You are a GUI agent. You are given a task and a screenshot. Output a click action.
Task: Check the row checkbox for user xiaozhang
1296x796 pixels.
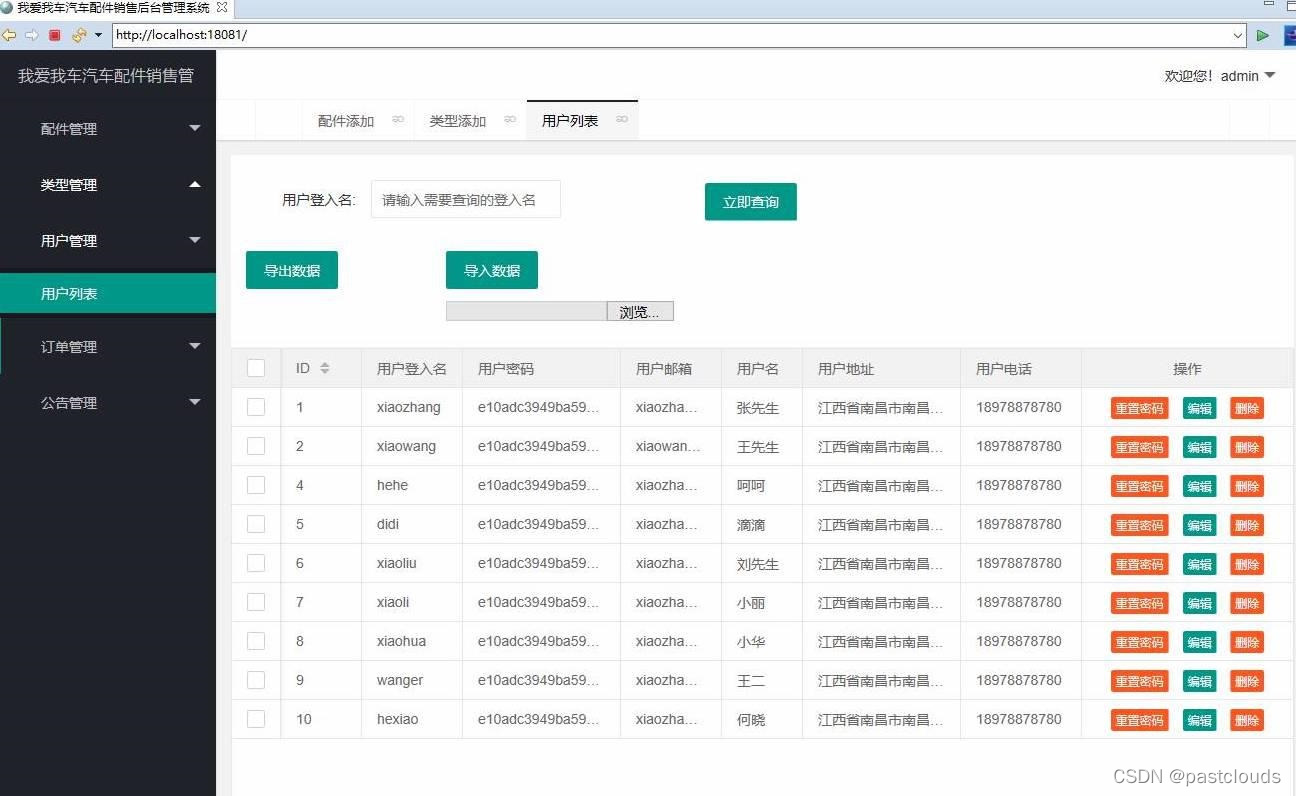tap(256, 407)
